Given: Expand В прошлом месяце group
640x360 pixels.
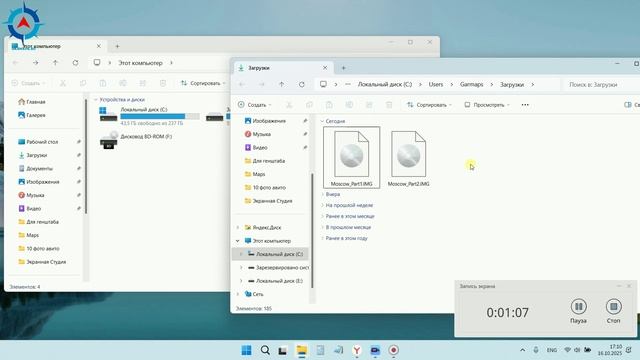Looking at the screenshot, I should [322, 227].
